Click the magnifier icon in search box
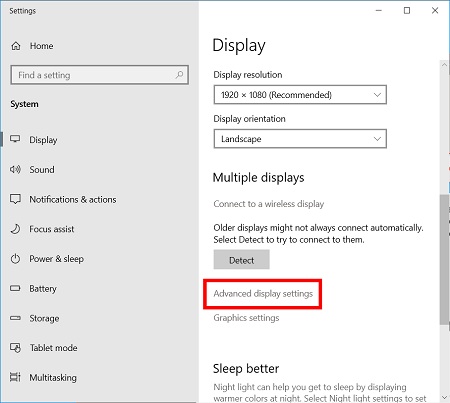The height and width of the screenshot is (403, 450). coord(179,75)
